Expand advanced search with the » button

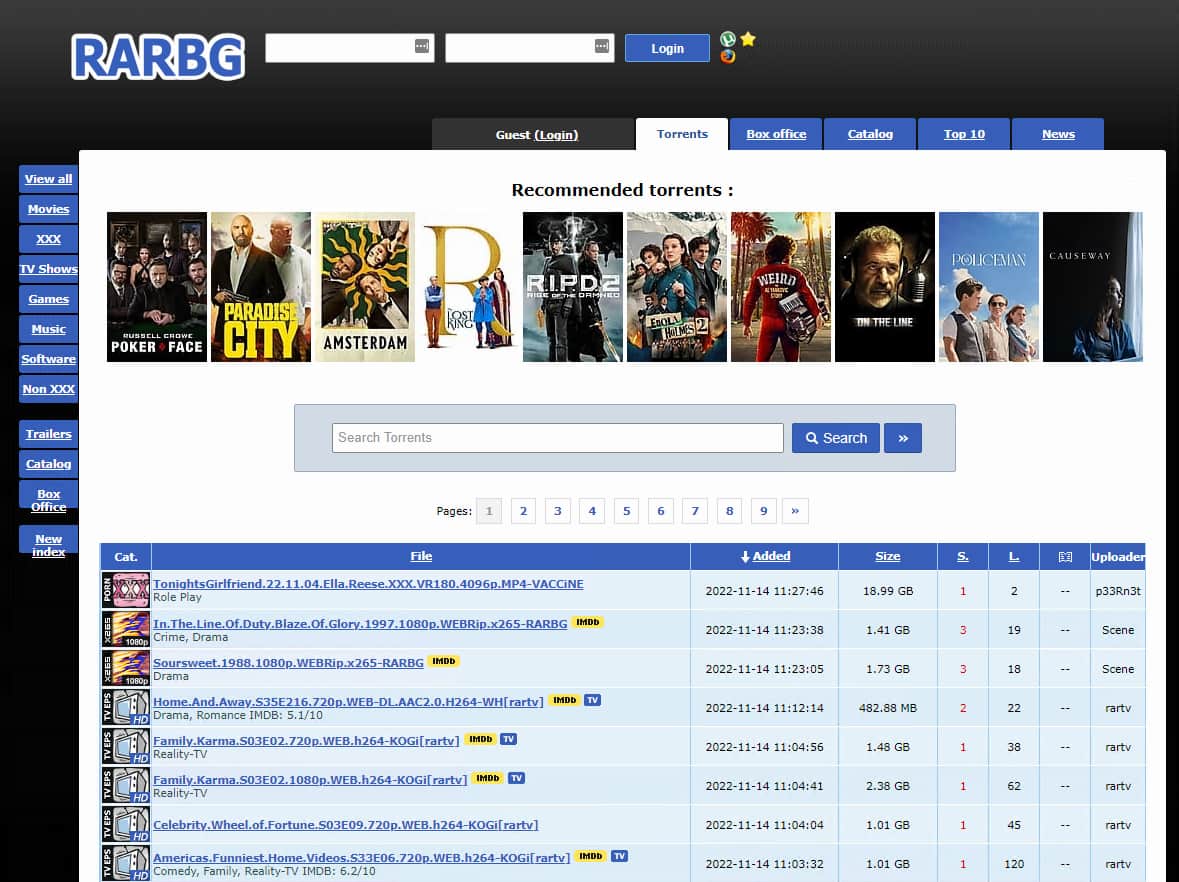coord(903,438)
